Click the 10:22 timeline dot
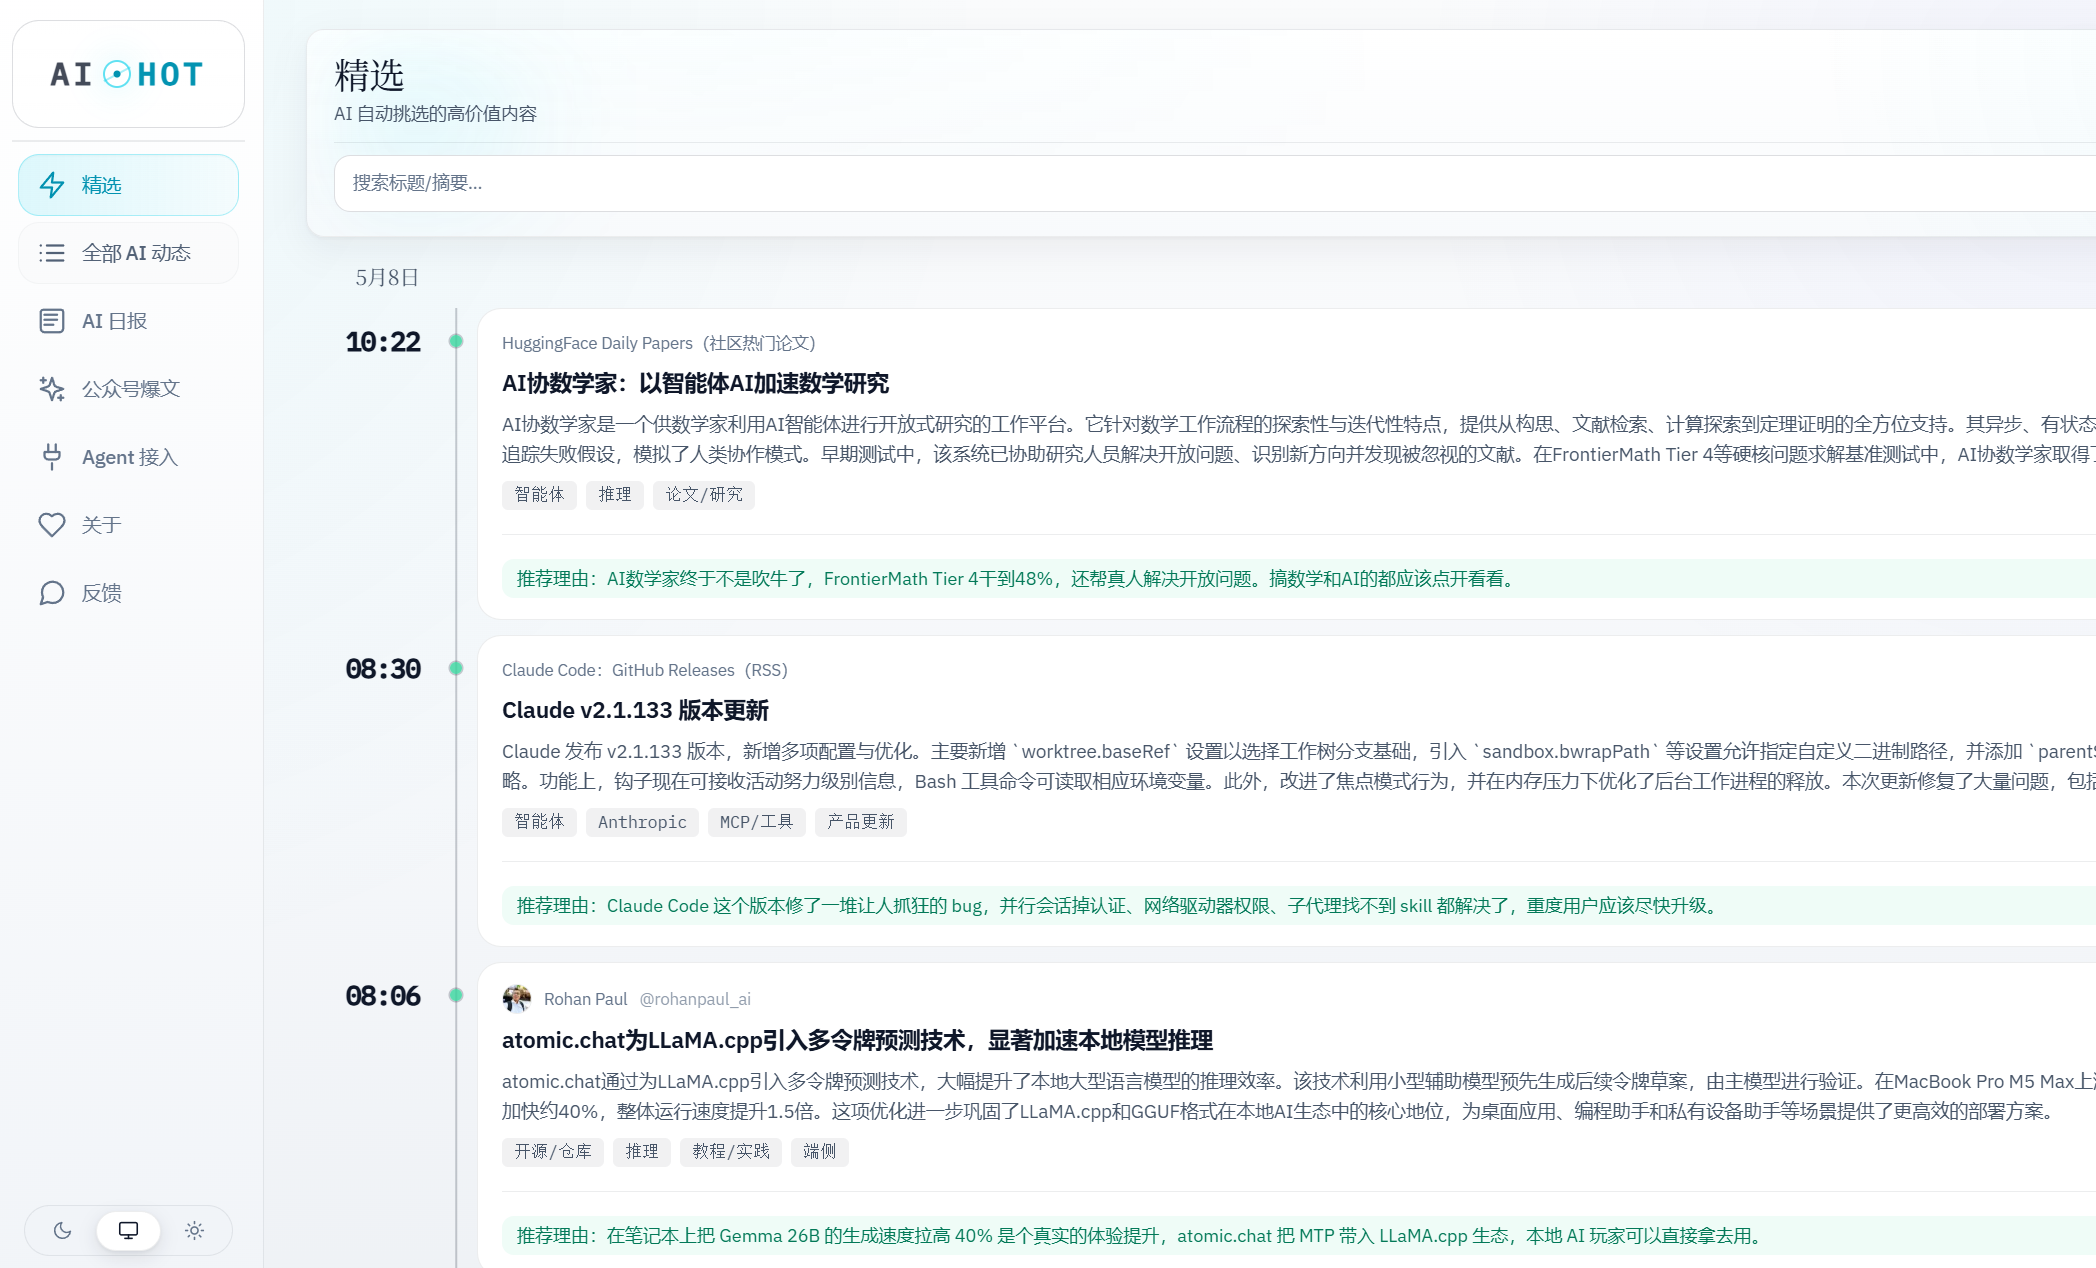The height and width of the screenshot is (1268, 2096). pyautogui.click(x=456, y=341)
